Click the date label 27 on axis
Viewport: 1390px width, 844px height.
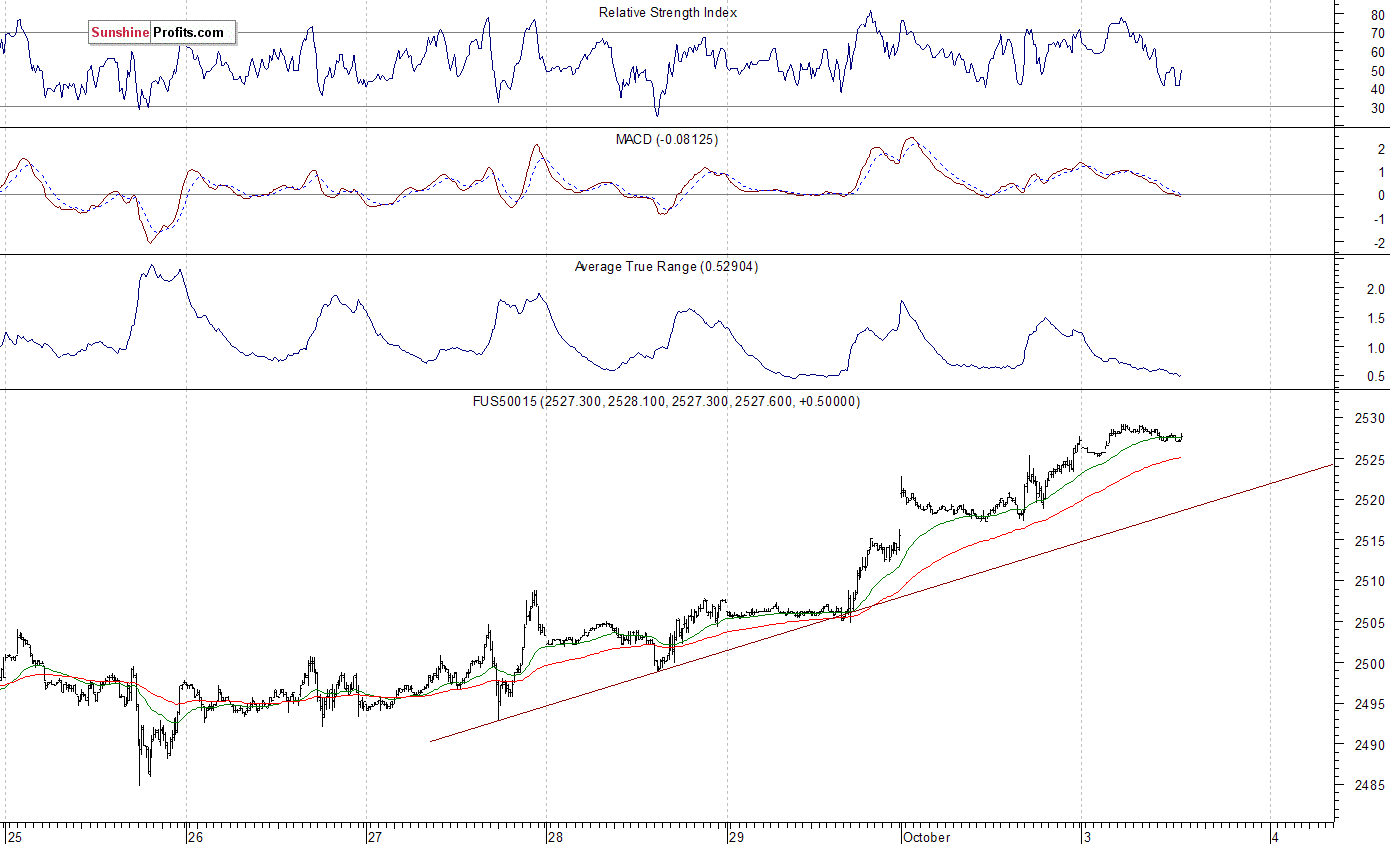pyautogui.click(x=376, y=836)
